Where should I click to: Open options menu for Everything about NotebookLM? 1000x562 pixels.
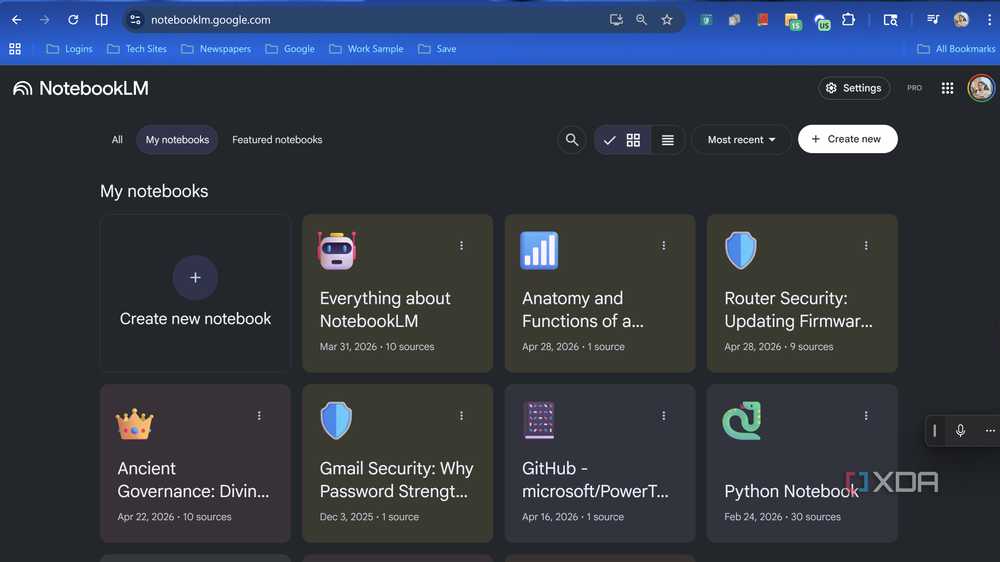coord(461,246)
